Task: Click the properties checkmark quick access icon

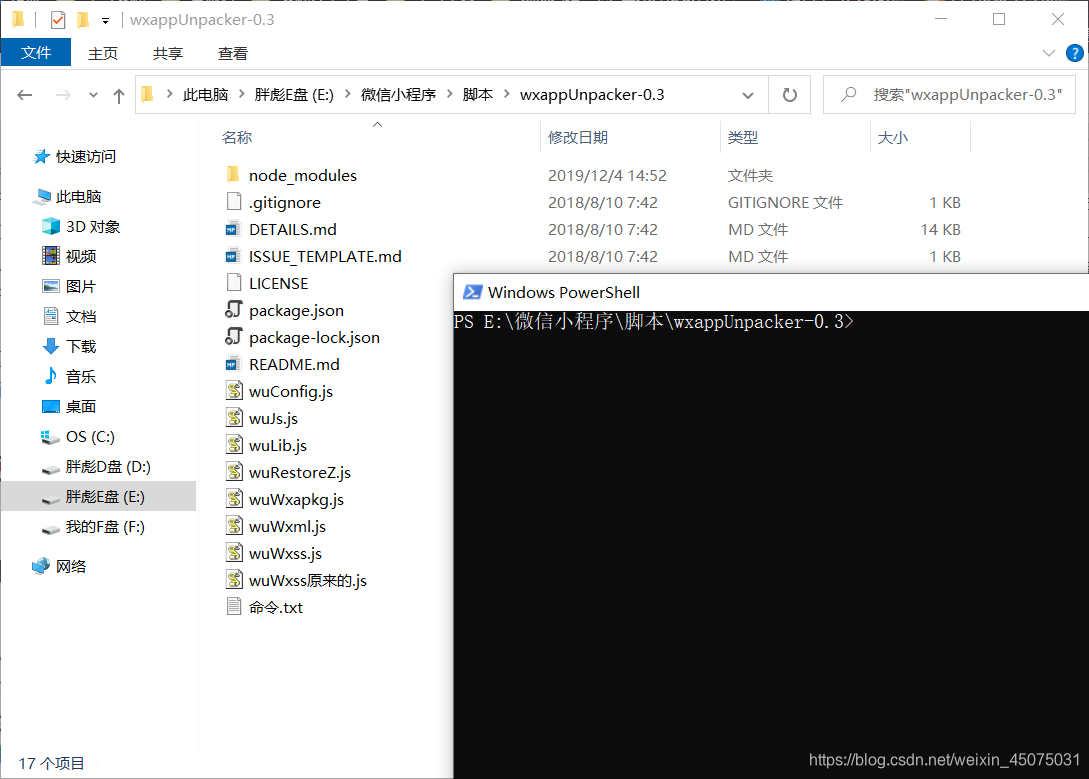Action: 58,20
